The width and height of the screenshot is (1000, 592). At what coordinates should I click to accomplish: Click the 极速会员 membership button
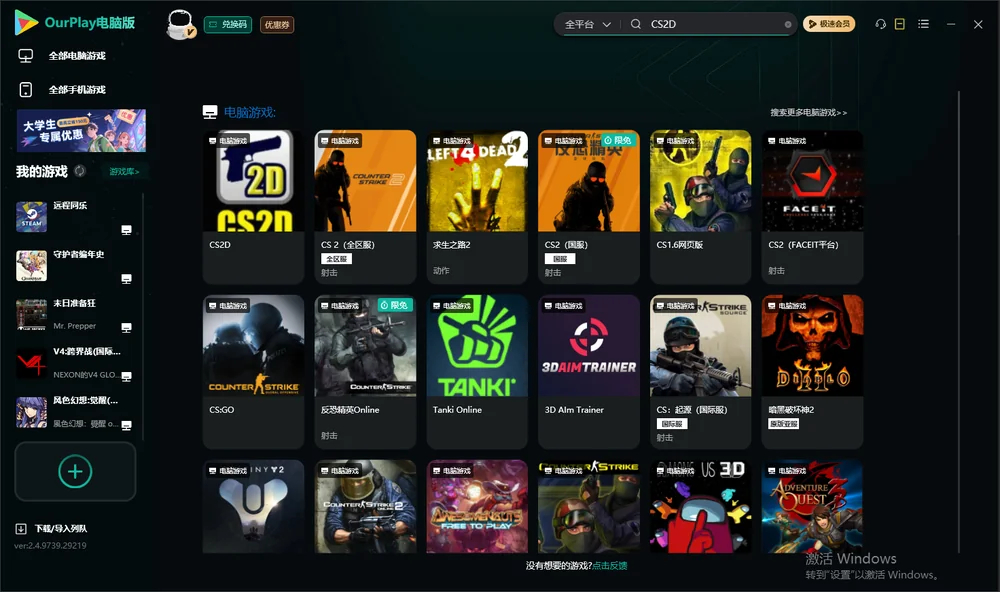coord(828,24)
